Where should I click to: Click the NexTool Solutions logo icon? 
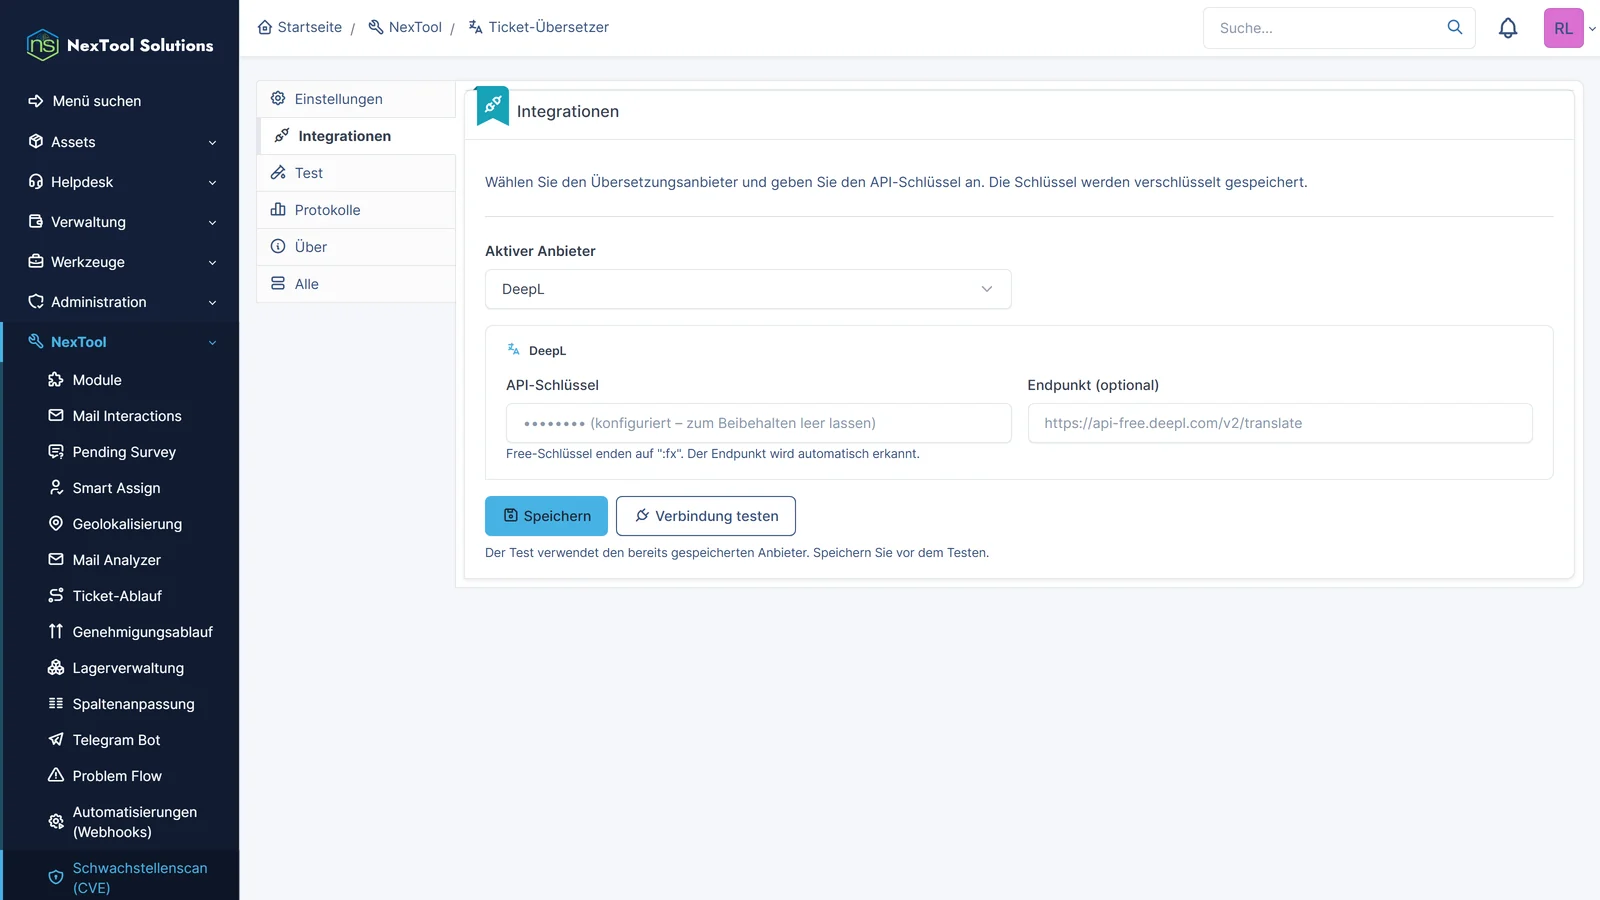pyautogui.click(x=43, y=45)
